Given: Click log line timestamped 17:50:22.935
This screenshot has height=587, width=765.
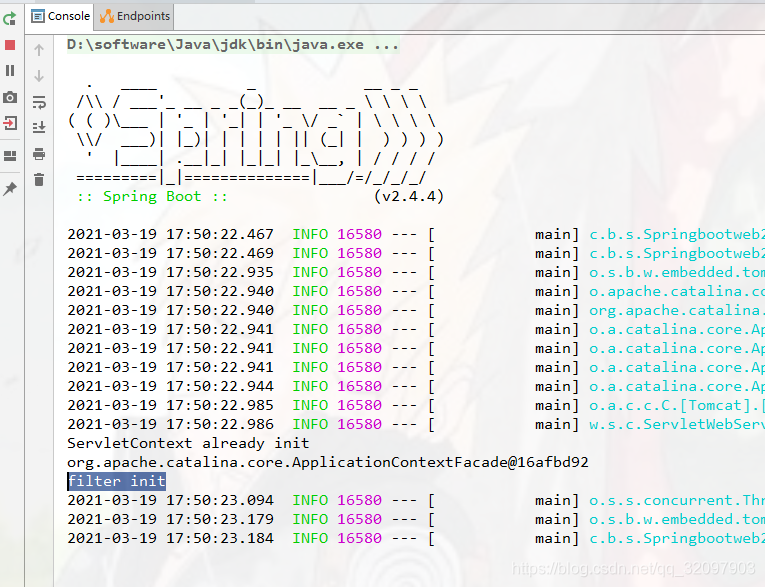Looking at the screenshot, I should pyautogui.click(x=416, y=272).
